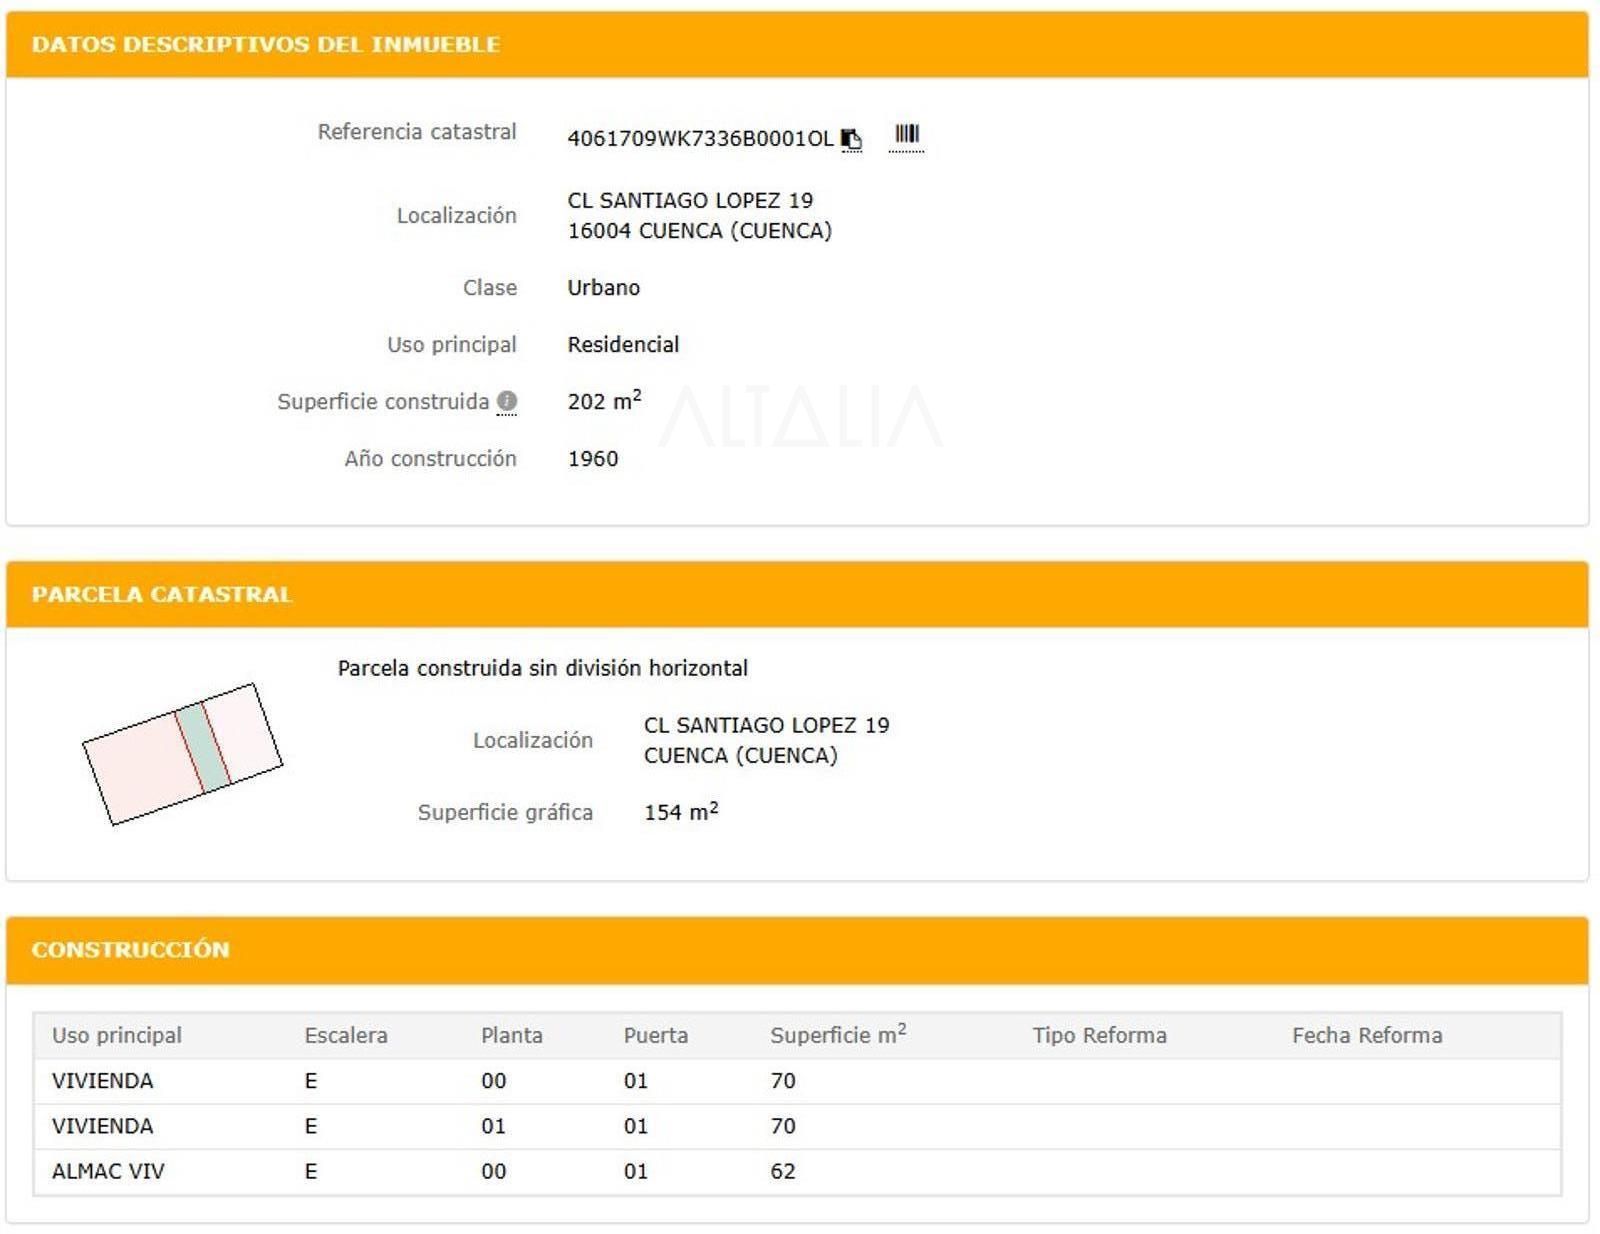This screenshot has width=1600, height=1234.
Task: Click info icon next to Superficie construida
Action: (x=507, y=402)
